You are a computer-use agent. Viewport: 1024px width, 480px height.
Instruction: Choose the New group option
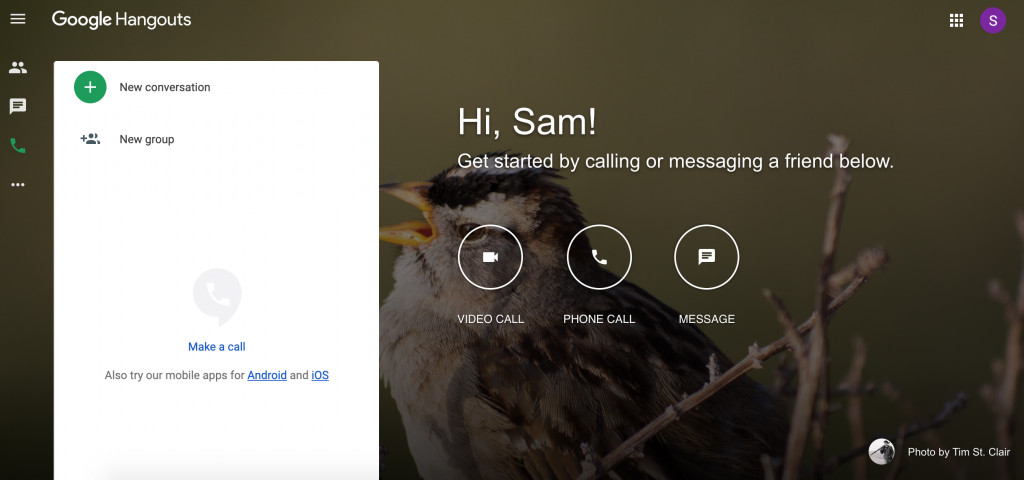tap(147, 139)
